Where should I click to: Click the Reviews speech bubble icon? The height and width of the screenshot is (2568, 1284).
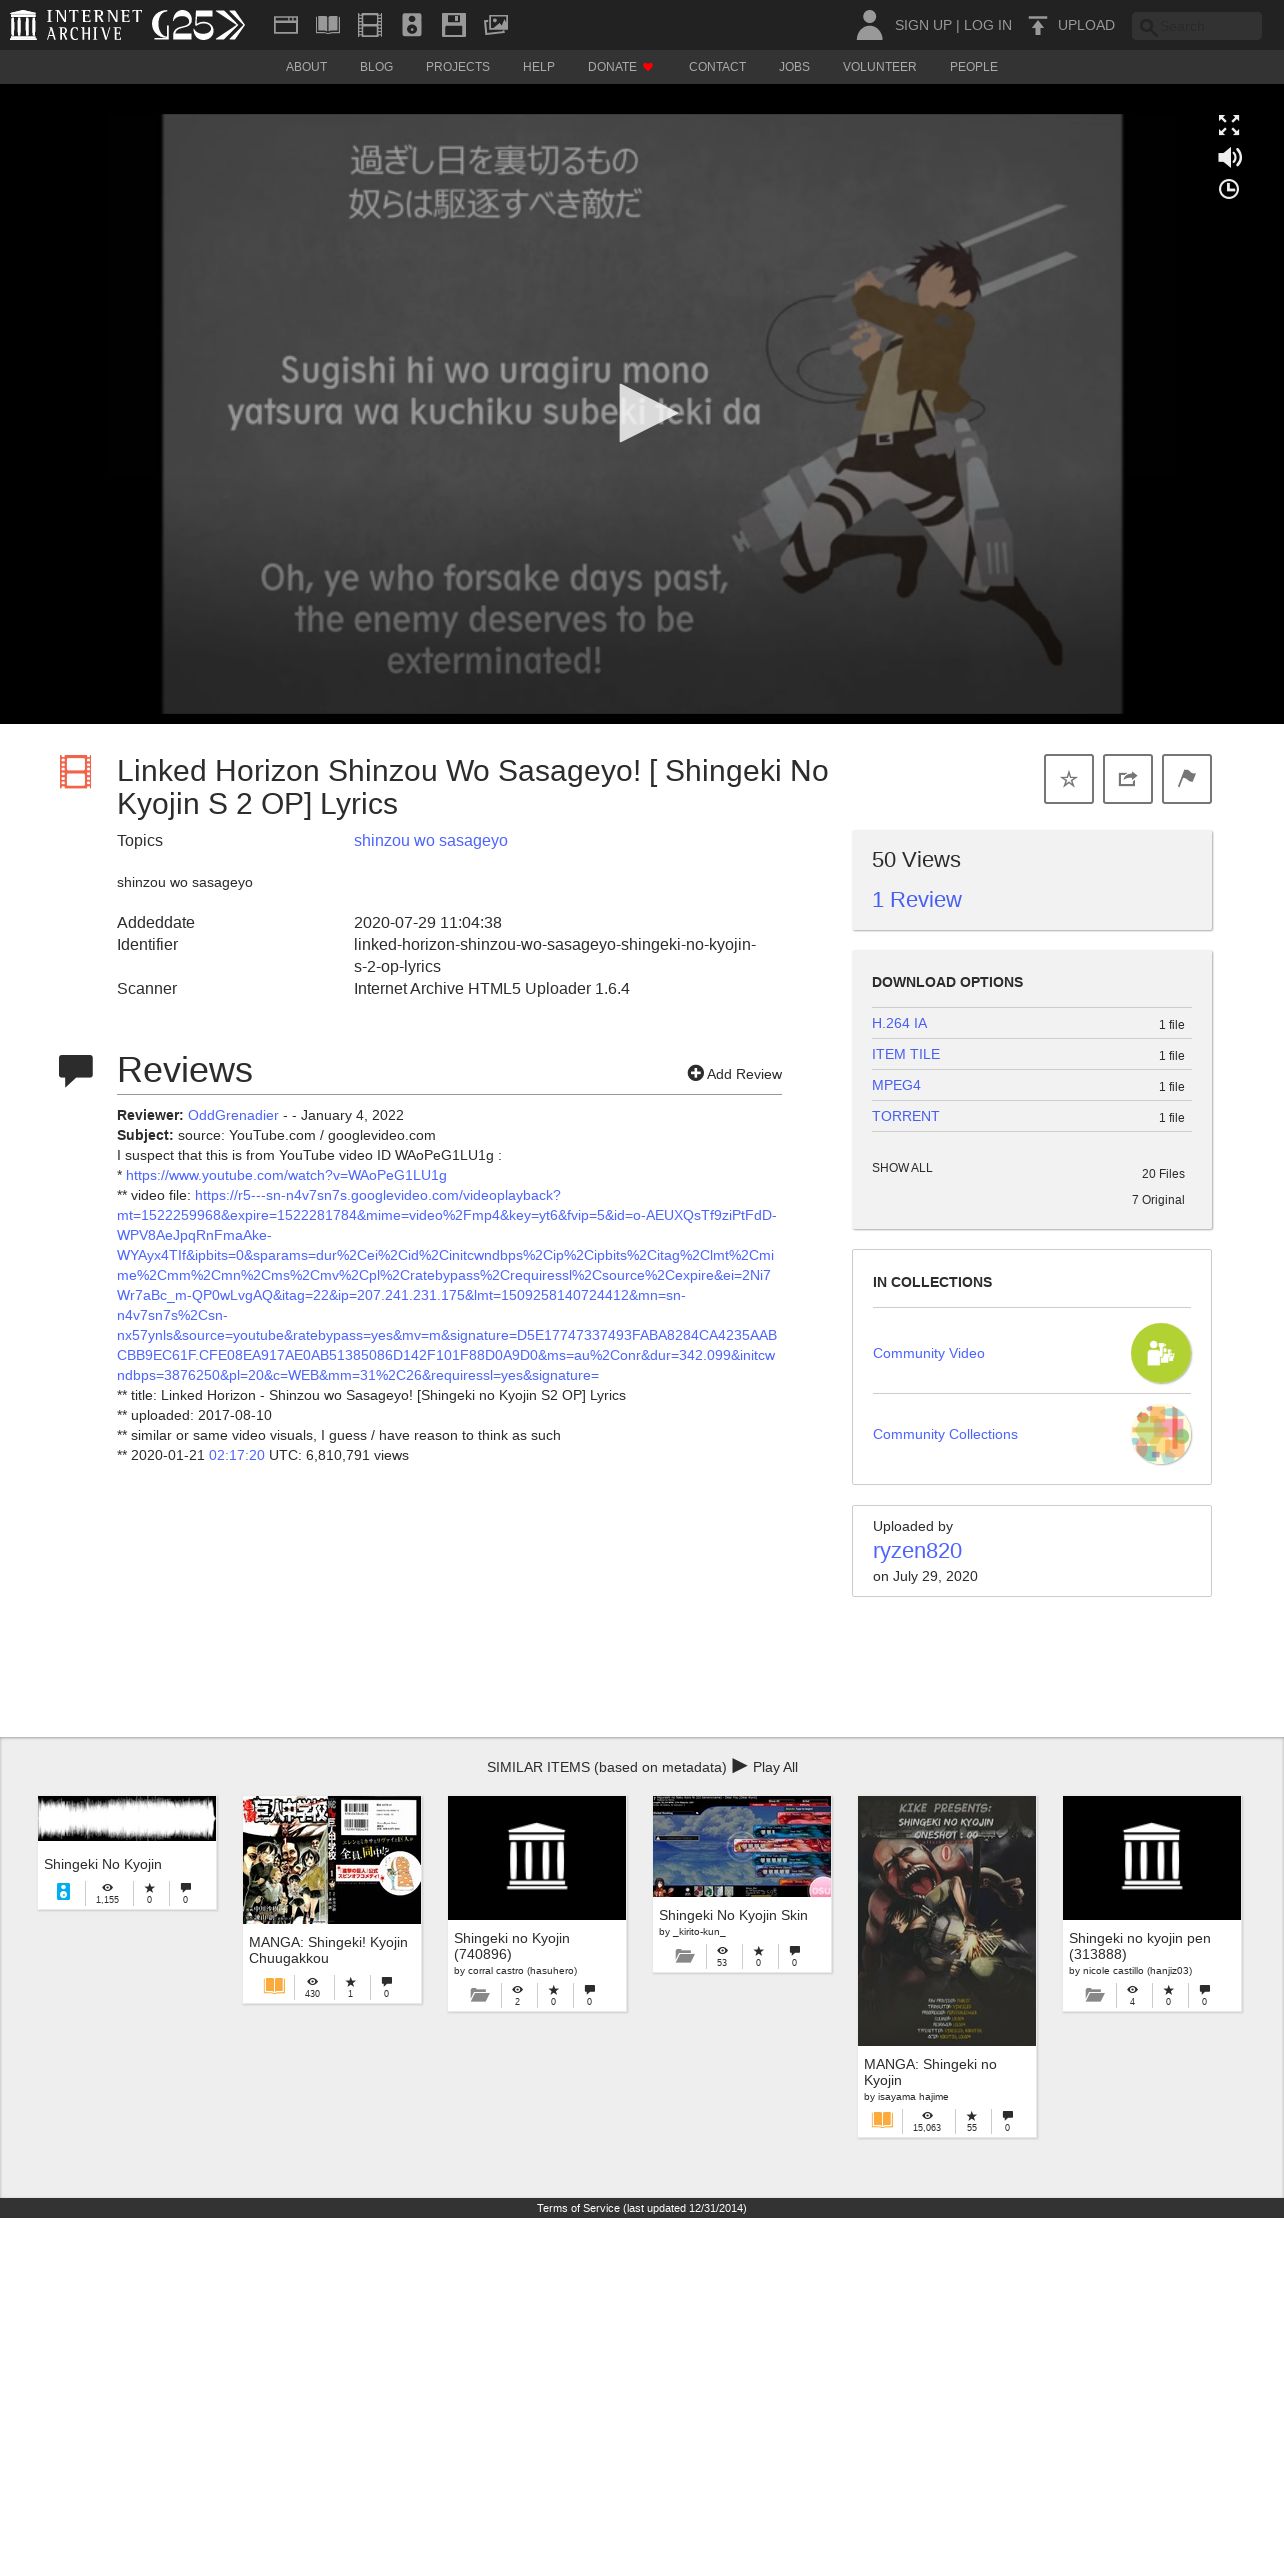coord(76,1070)
